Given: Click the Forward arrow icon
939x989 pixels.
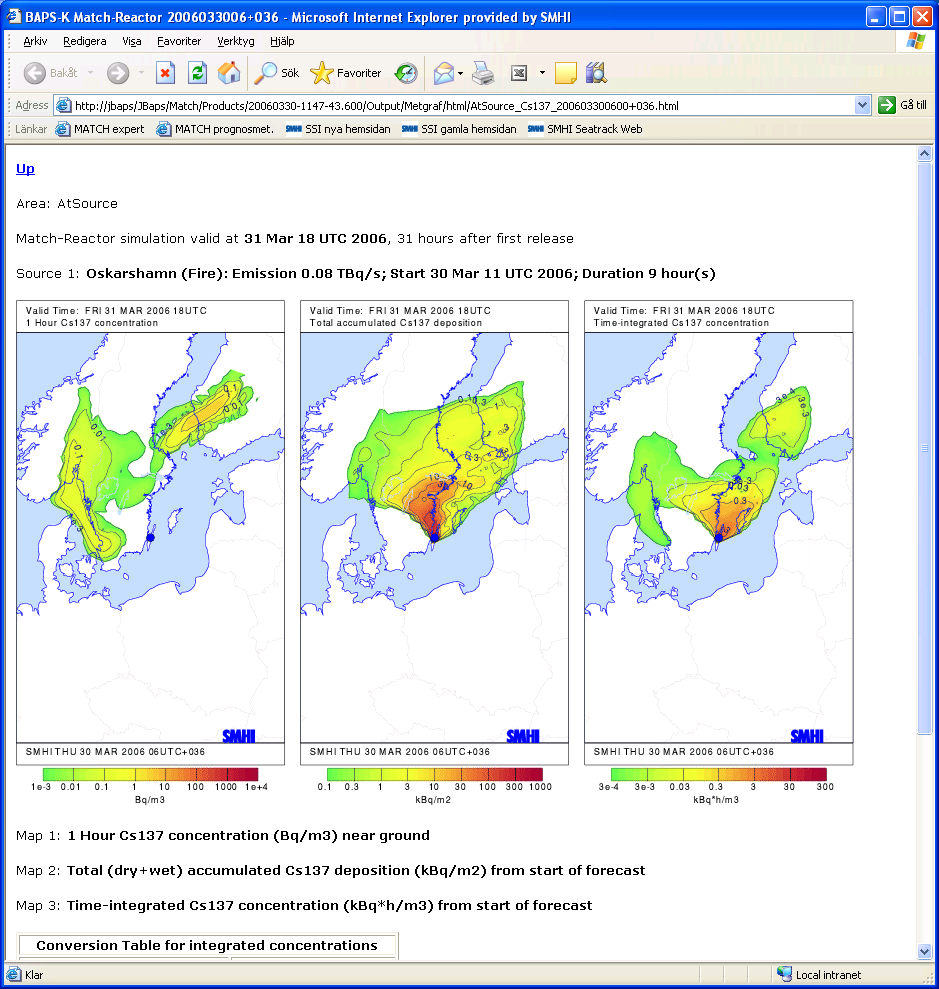Looking at the screenshot, I should 117,73.
